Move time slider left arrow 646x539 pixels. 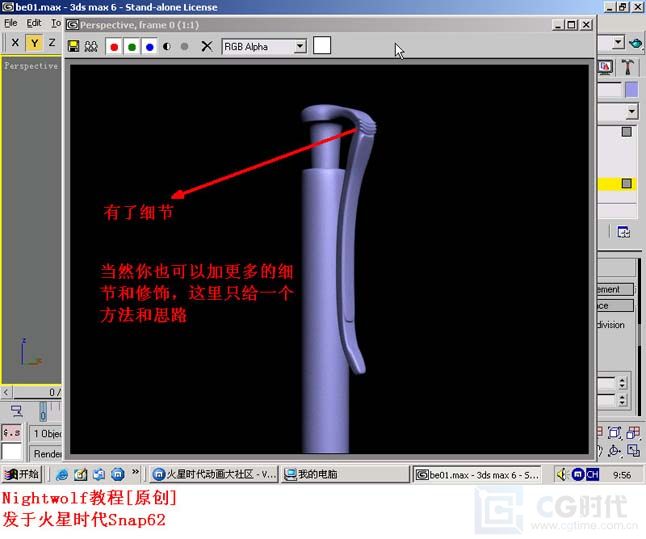tap(6, 392)
